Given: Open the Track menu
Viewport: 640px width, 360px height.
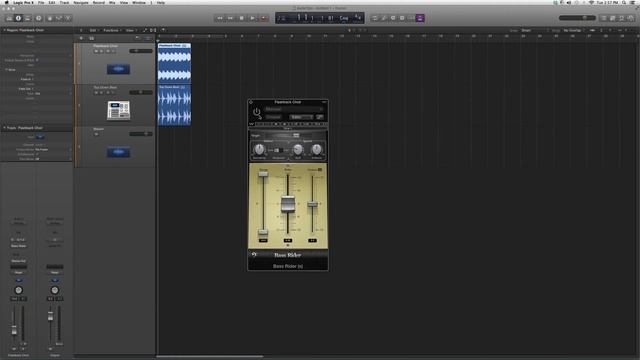Looking at the screenshot, I should tap(64, 2).
